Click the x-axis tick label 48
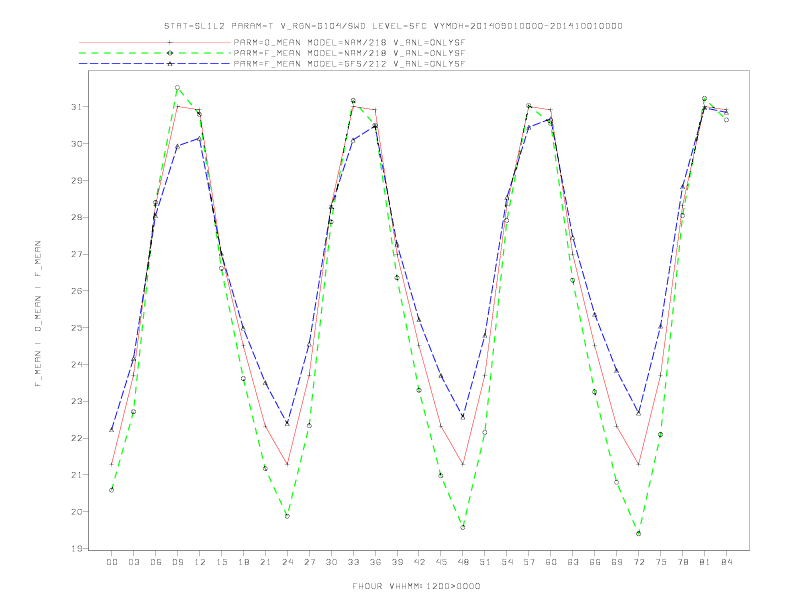792x612 pixels. [463, 562]
